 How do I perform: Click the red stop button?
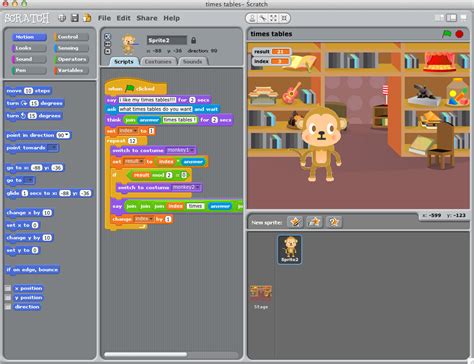459,34
